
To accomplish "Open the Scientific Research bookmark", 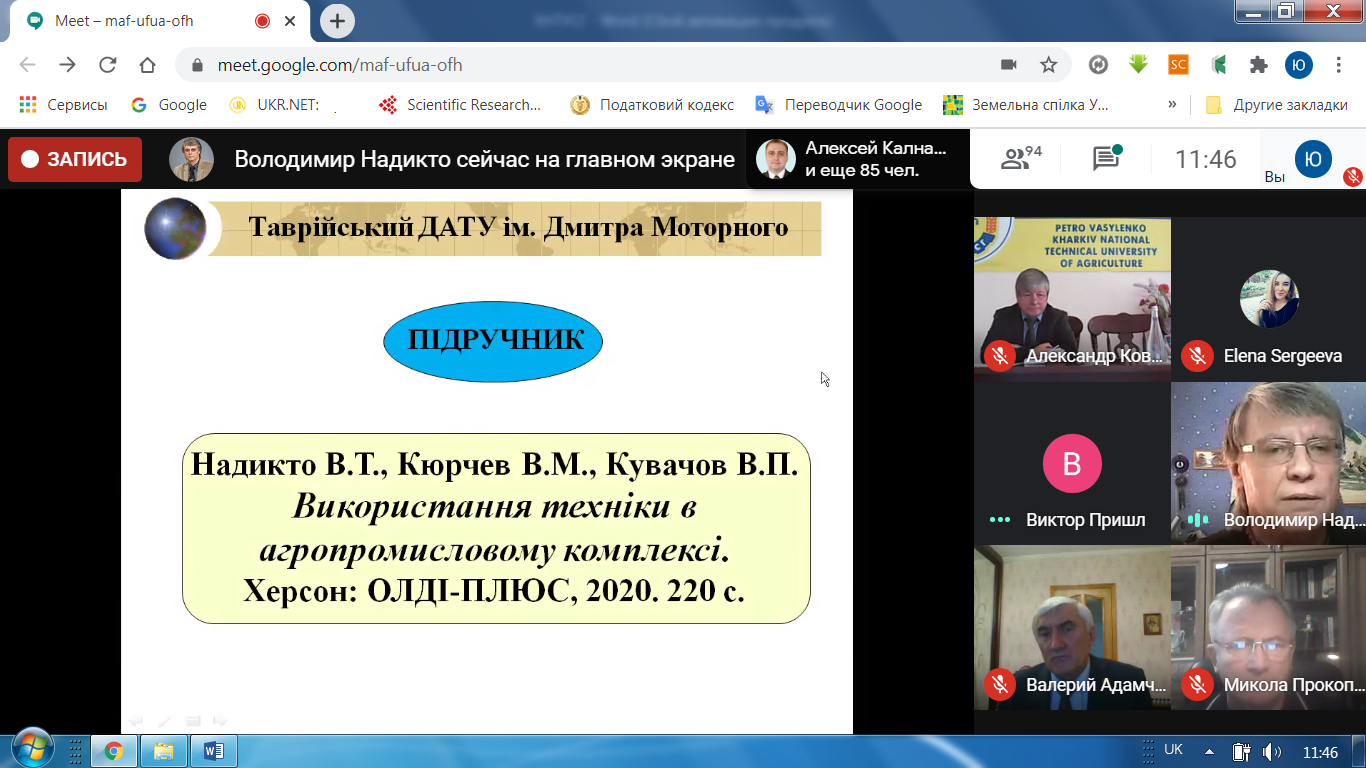I will pyautogui.click(x=459, y=104).
